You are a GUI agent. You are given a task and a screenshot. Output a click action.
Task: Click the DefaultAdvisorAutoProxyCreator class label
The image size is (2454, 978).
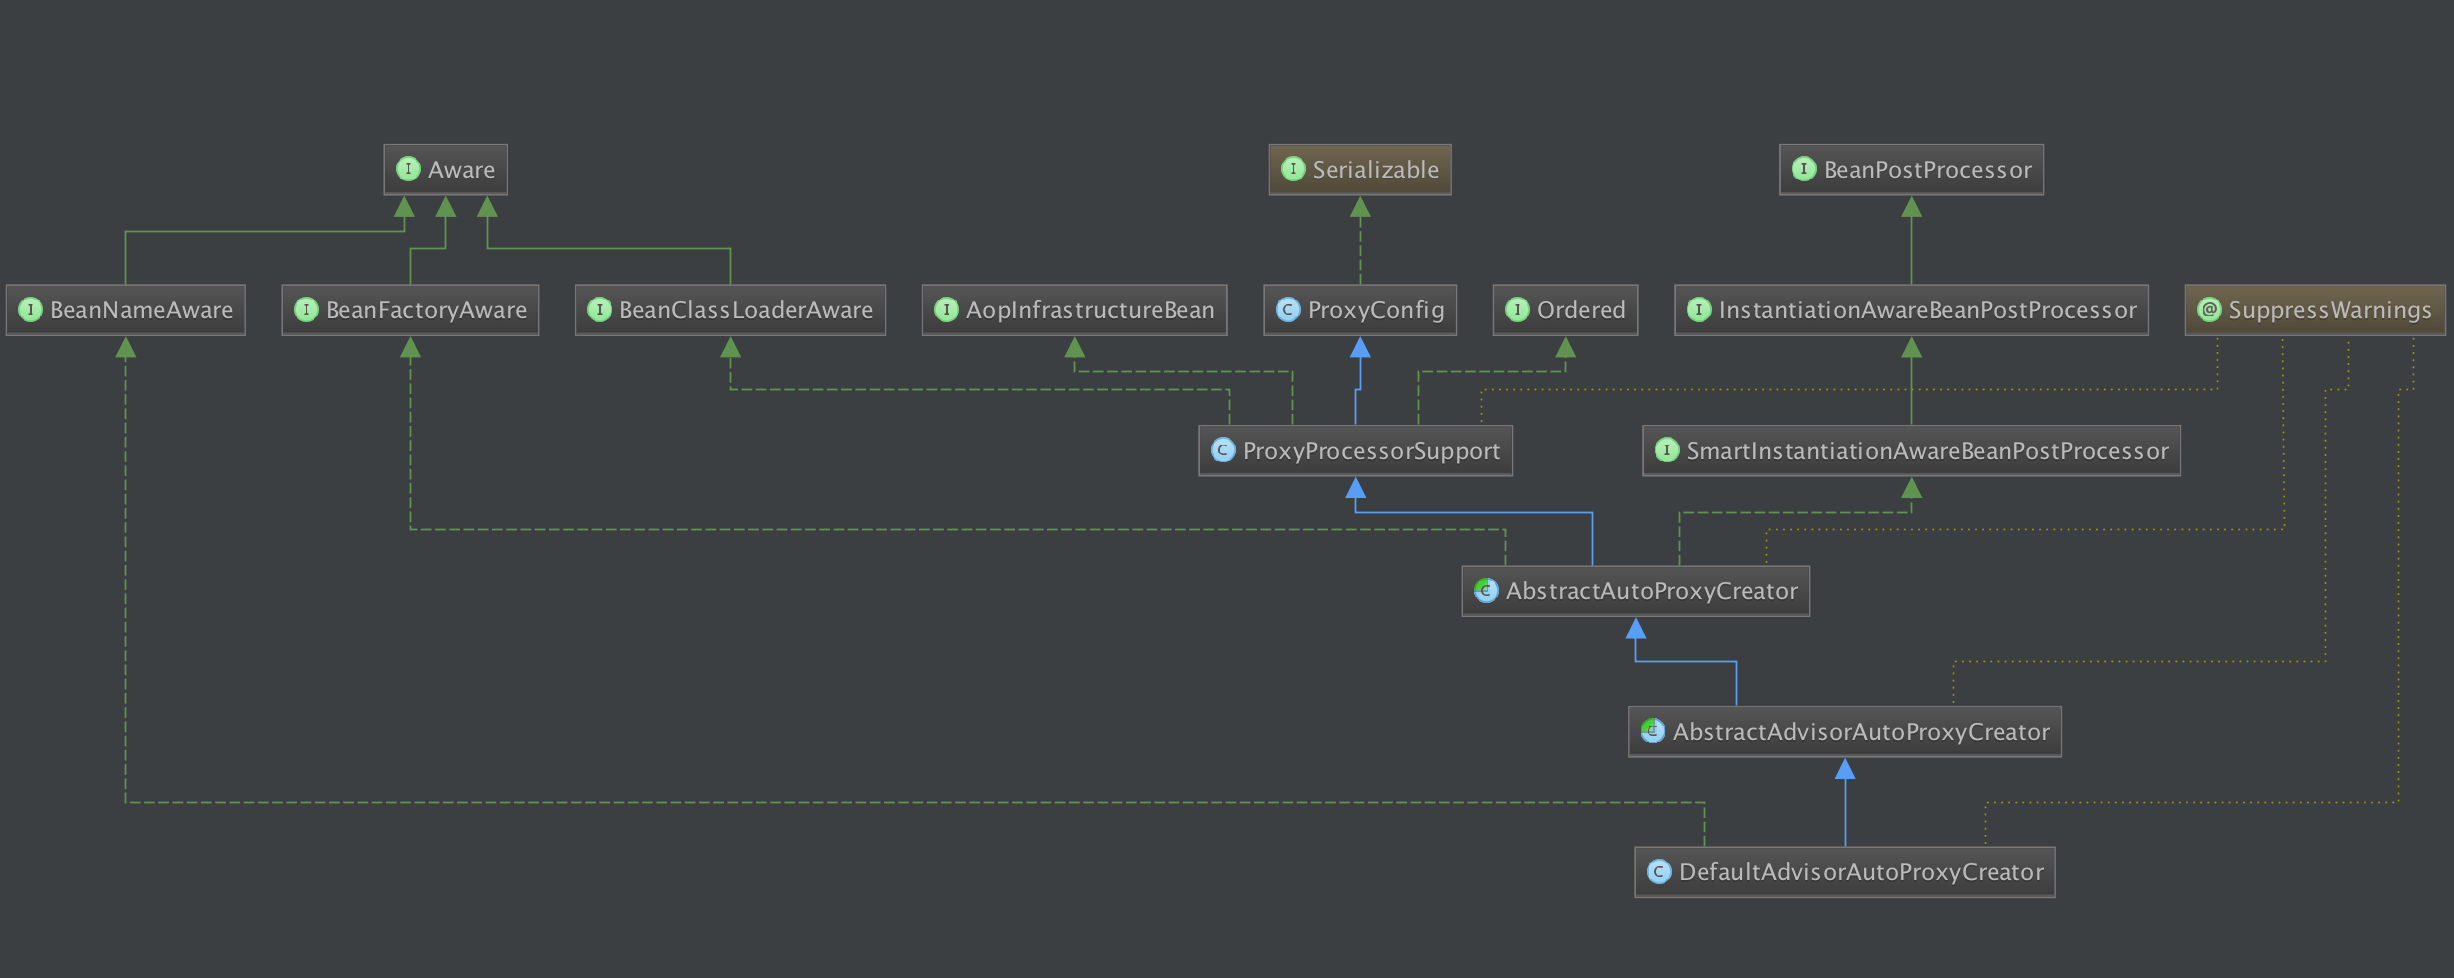[x=1860, y=872]
